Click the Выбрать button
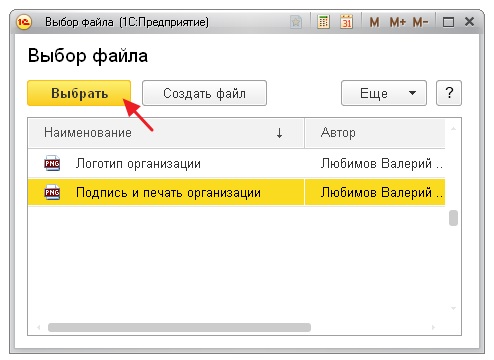The image size is (494, 360). [79, 93]
